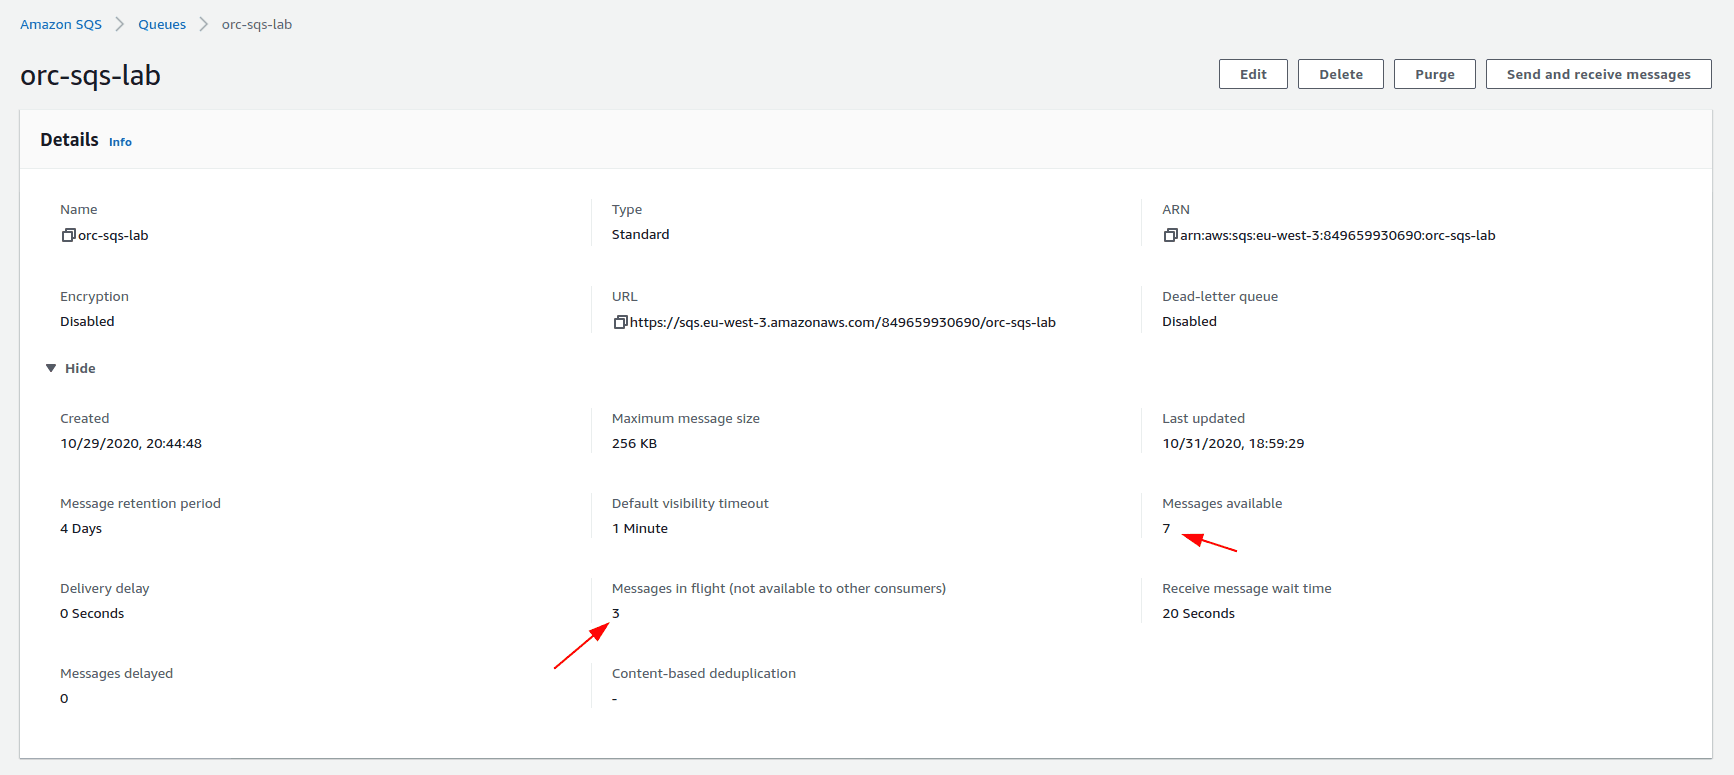Select Messages available count 7
Screen dimensions: 1734x775
pyautogui.click(x=1166, y=528)
